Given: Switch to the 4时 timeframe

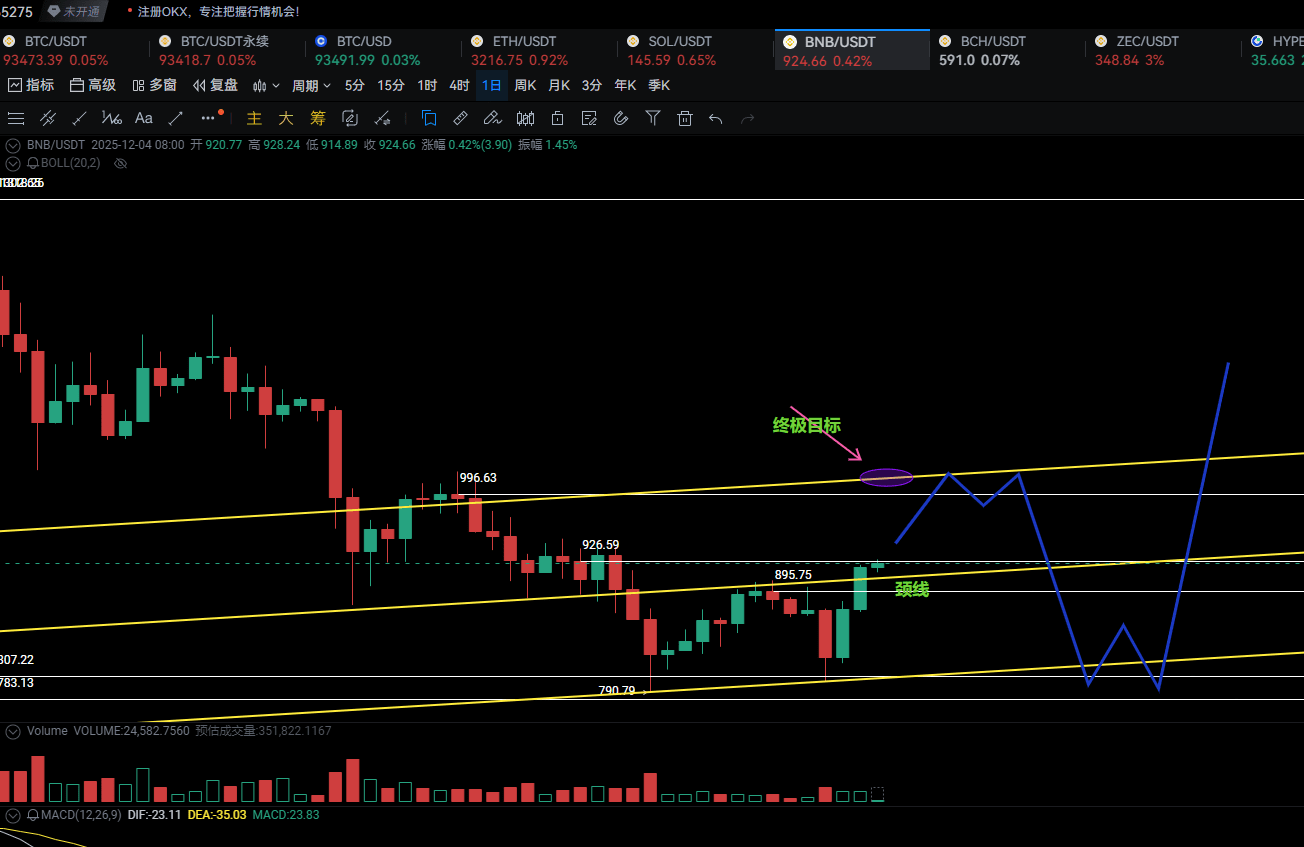Looking at the screenshot, I should click(x=459, y=86).
